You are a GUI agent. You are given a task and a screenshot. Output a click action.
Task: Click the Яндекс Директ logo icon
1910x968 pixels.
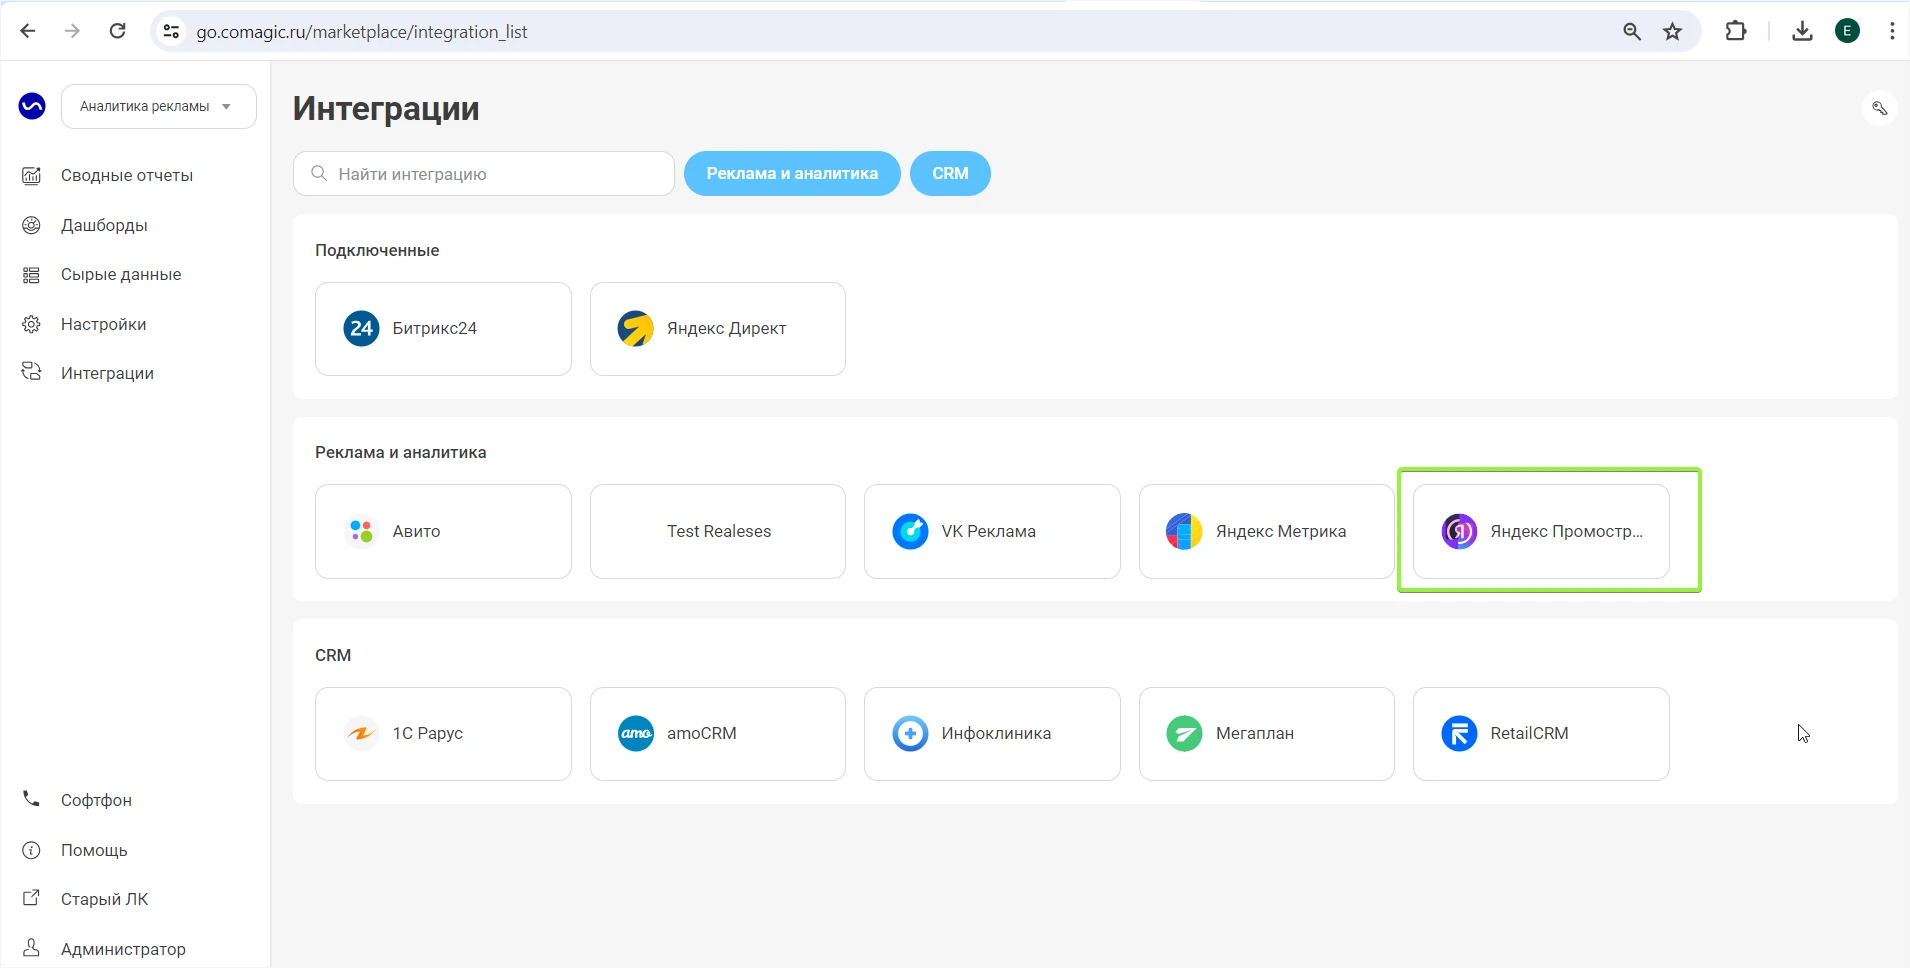pyautogui.click(x=636, y=328)
